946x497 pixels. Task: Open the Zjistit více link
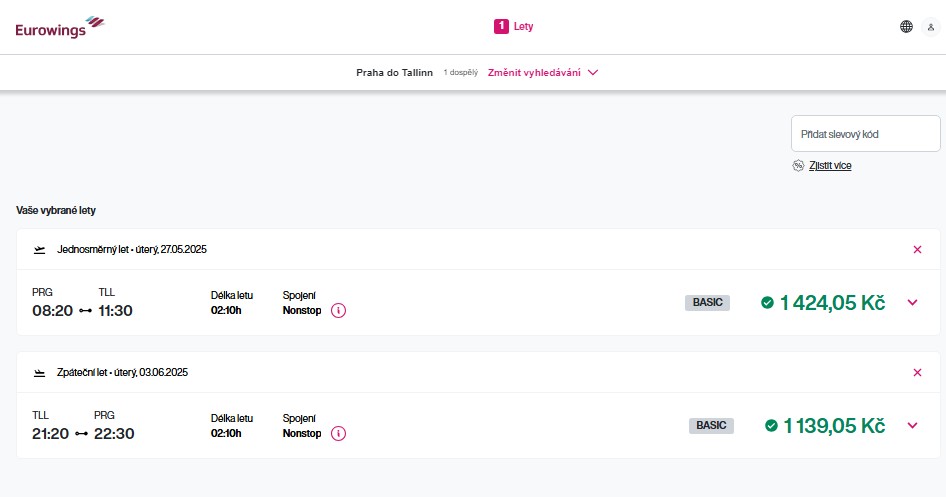(830, 166)
